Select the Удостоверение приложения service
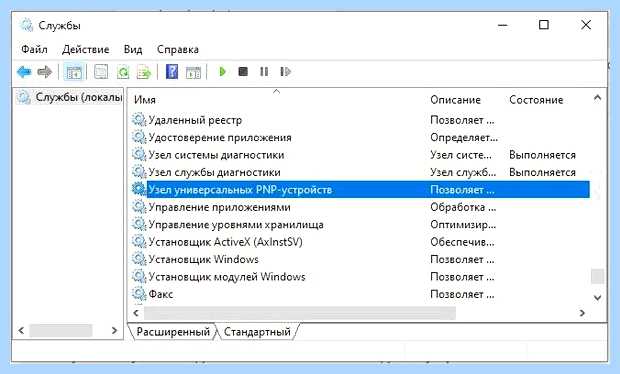 220,137
